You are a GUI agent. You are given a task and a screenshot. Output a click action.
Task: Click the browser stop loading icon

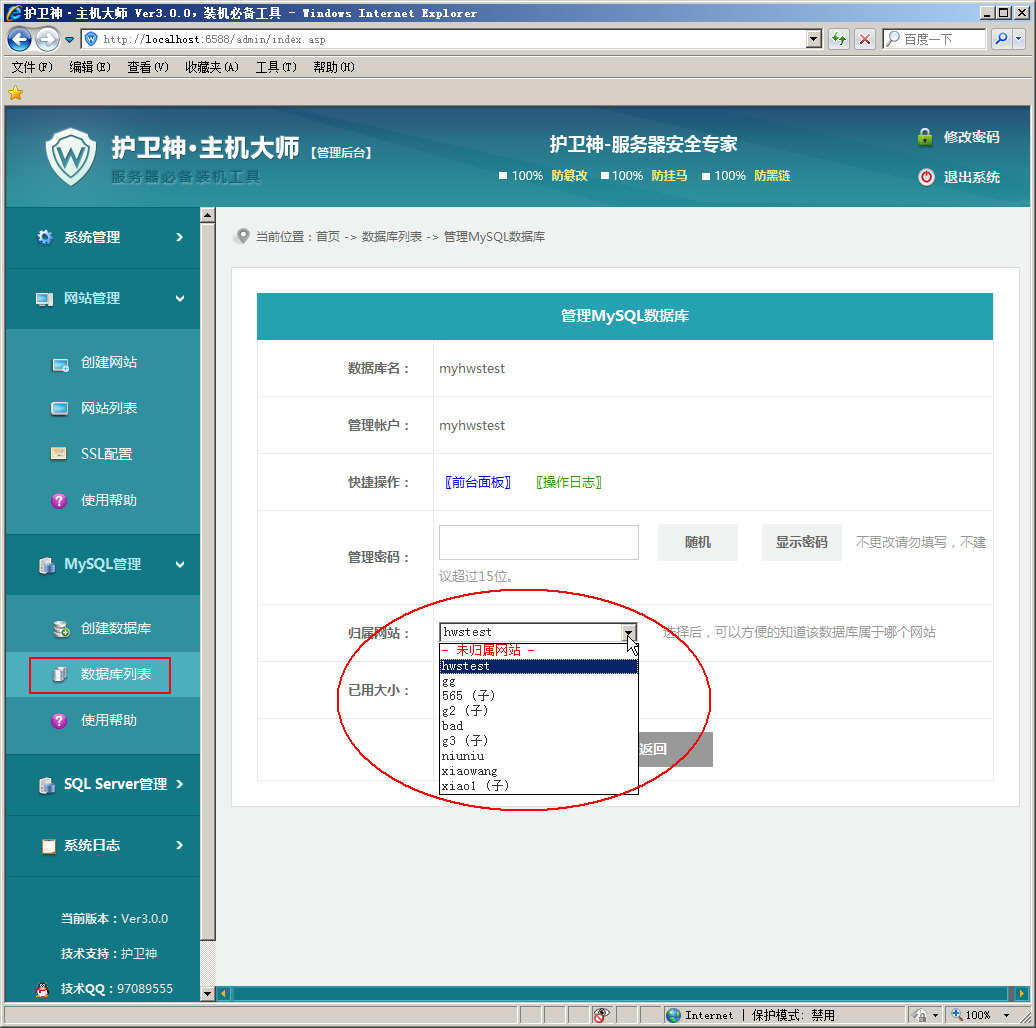tap(865, 40)
